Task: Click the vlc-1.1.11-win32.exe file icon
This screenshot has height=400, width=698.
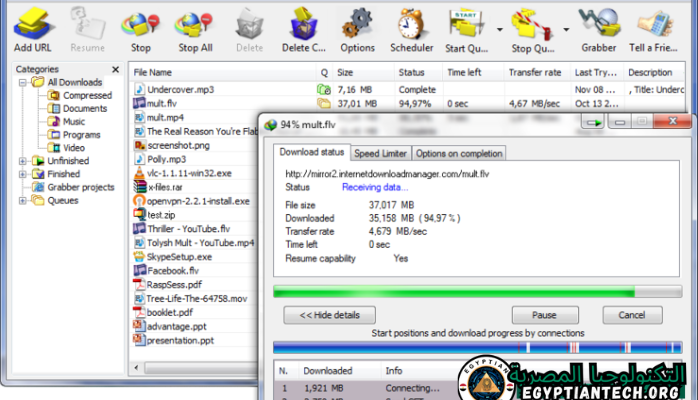Action: tap(139, 173)
